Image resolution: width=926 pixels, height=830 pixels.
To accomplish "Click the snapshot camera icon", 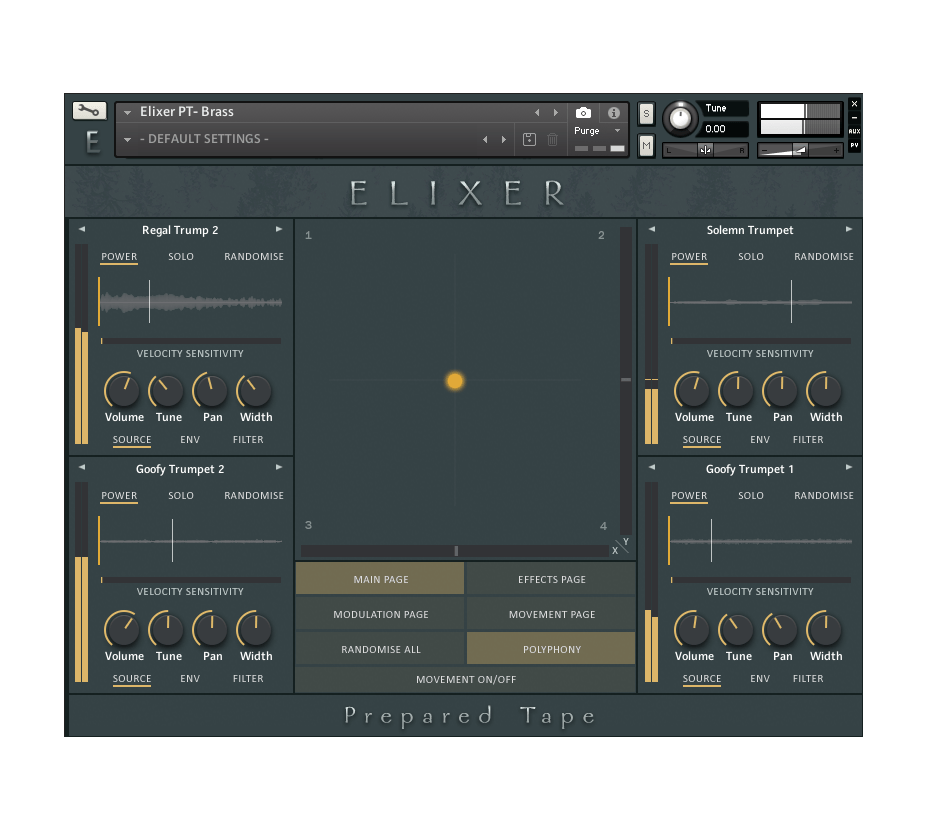I will pos(583,112).
